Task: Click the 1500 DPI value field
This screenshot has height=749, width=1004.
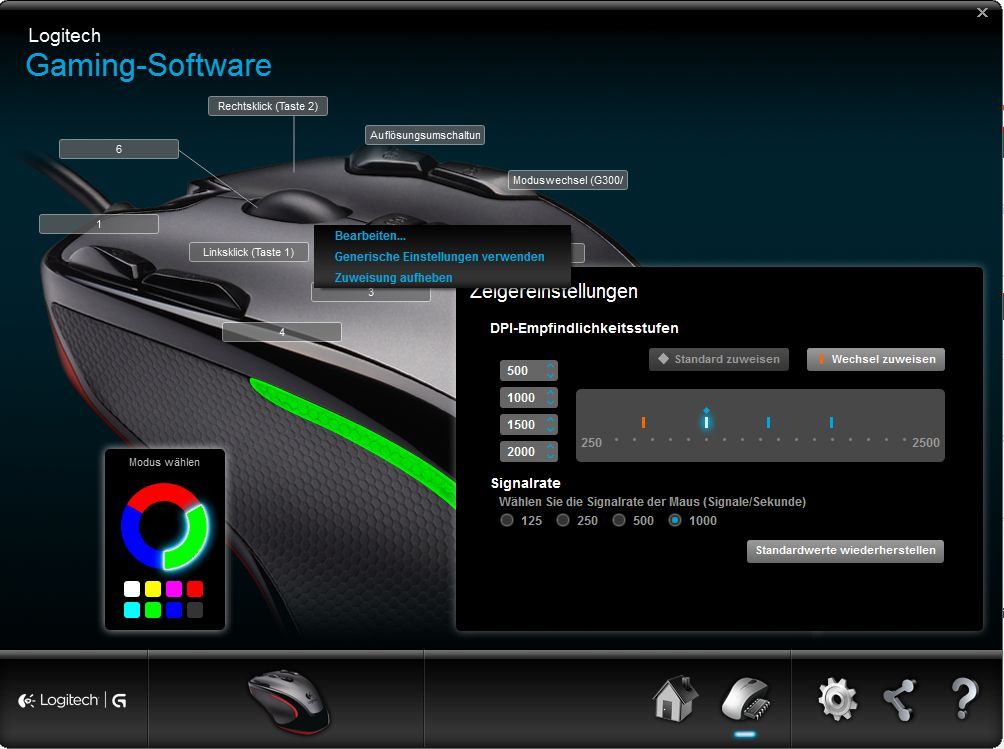Action: click(x=529, y=424)
